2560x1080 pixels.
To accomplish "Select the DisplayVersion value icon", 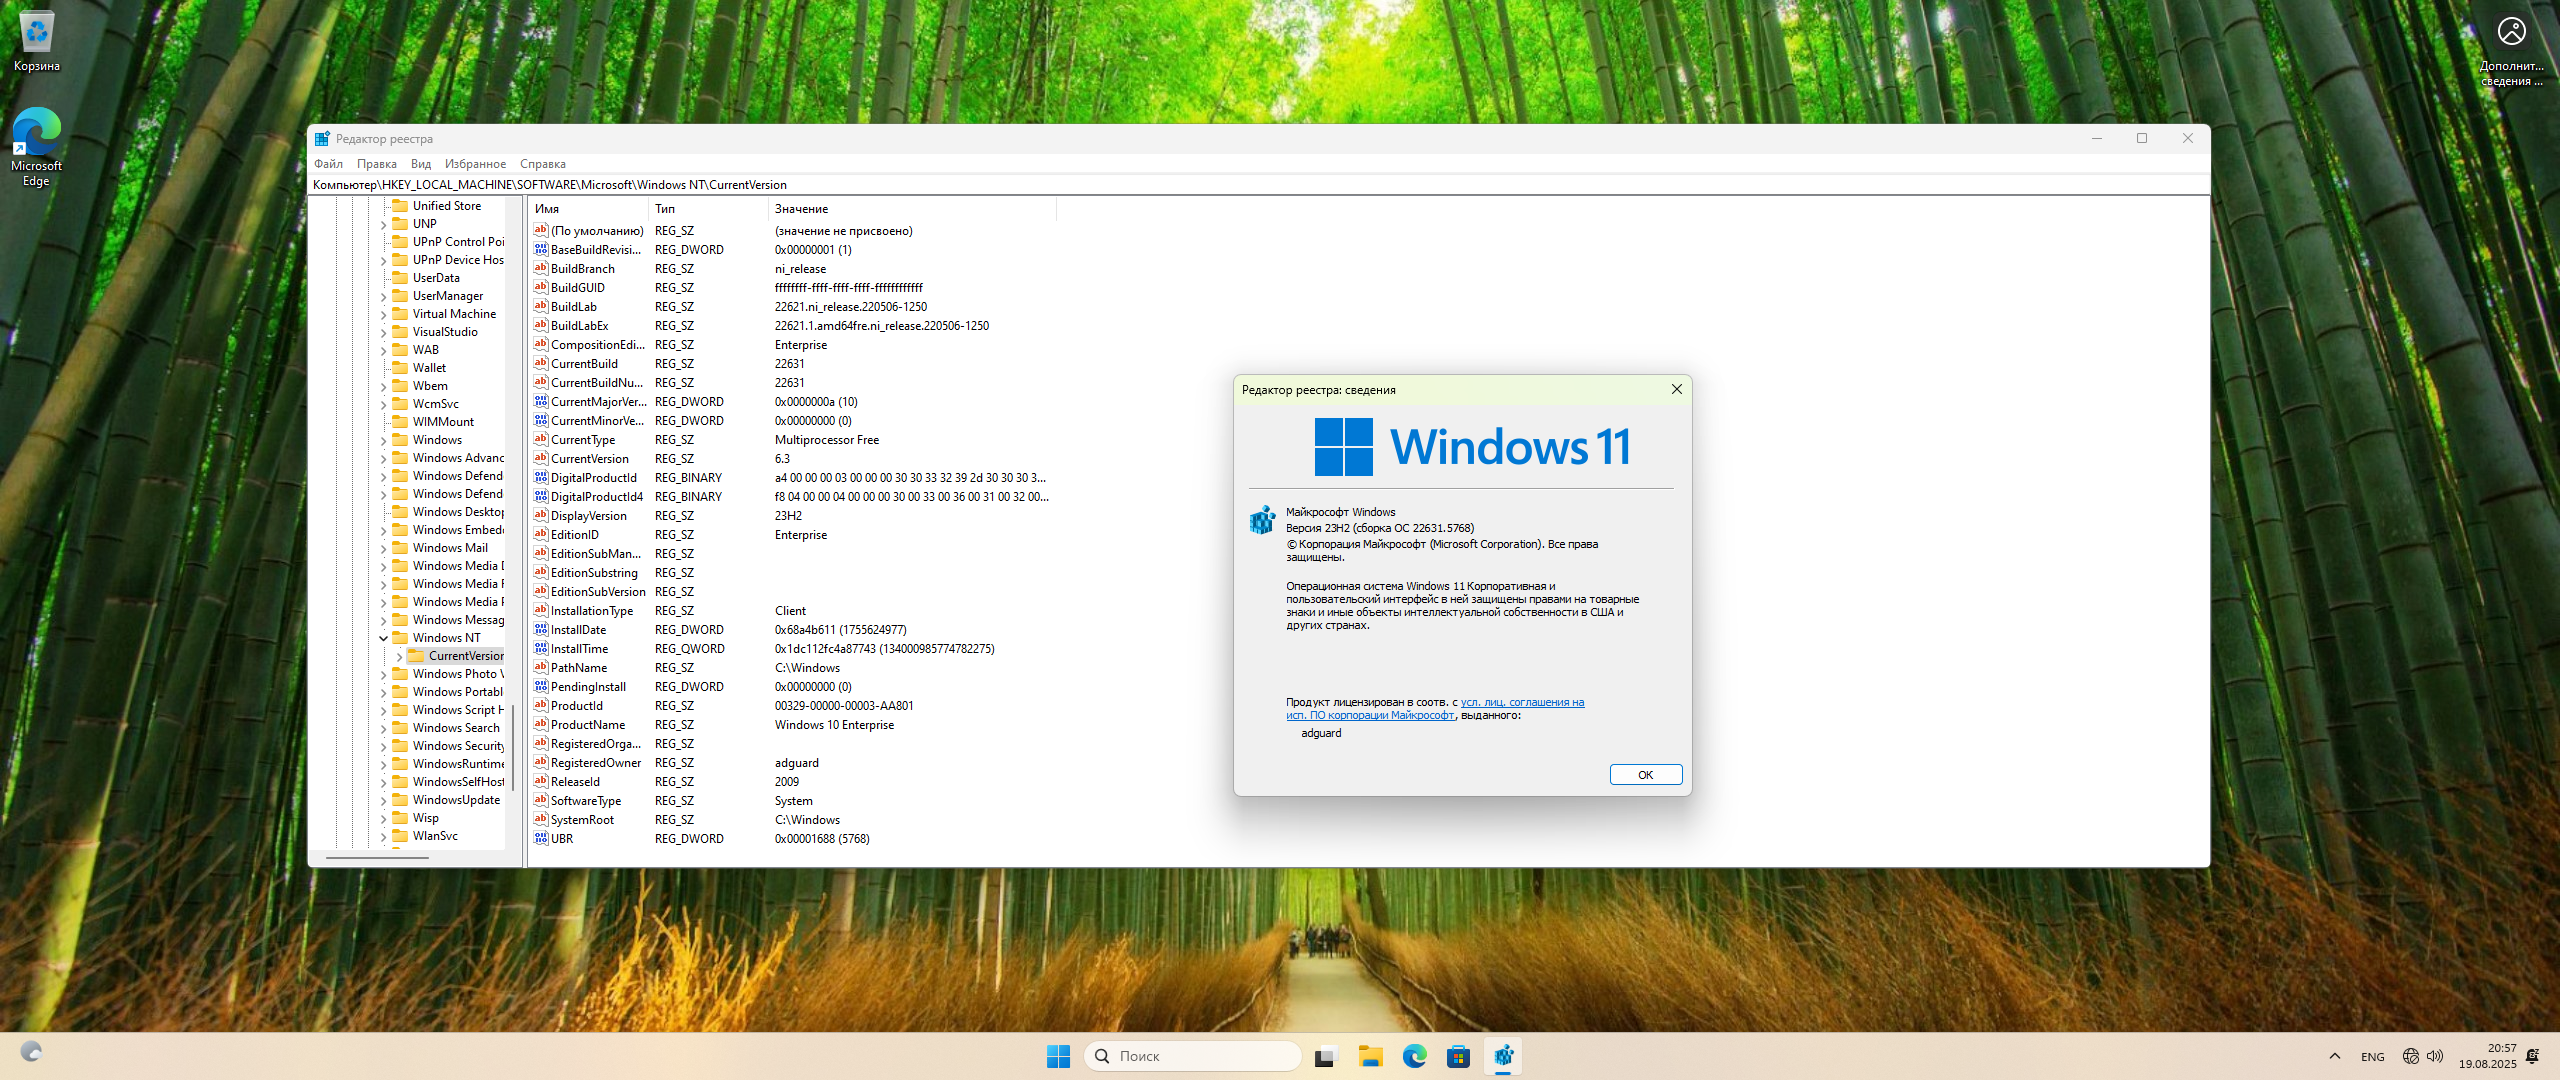I will (x=541, y=515).
